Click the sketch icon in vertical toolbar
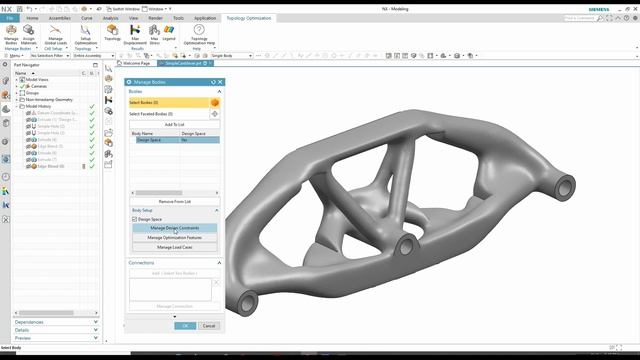 point(108,68)
